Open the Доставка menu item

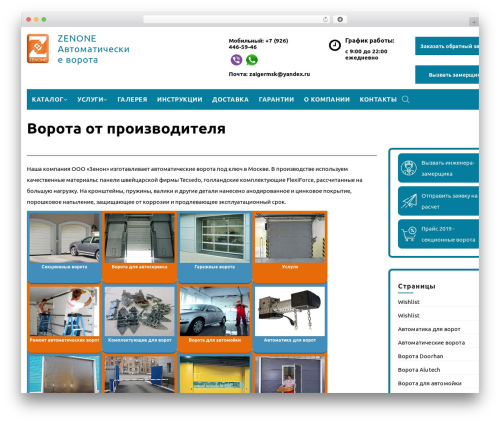pyautogui.click(x=230, y=99)
